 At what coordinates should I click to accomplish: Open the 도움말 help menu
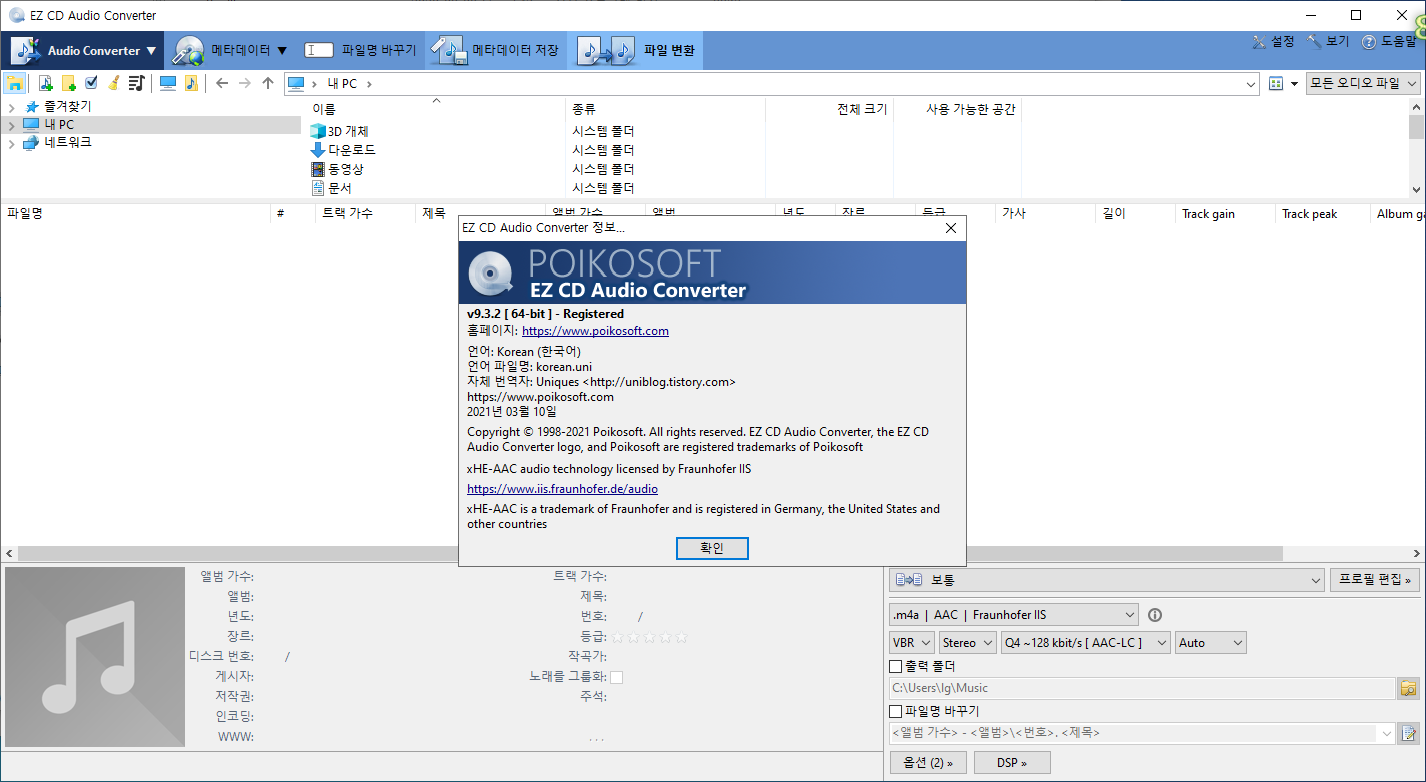[1389, 42]
